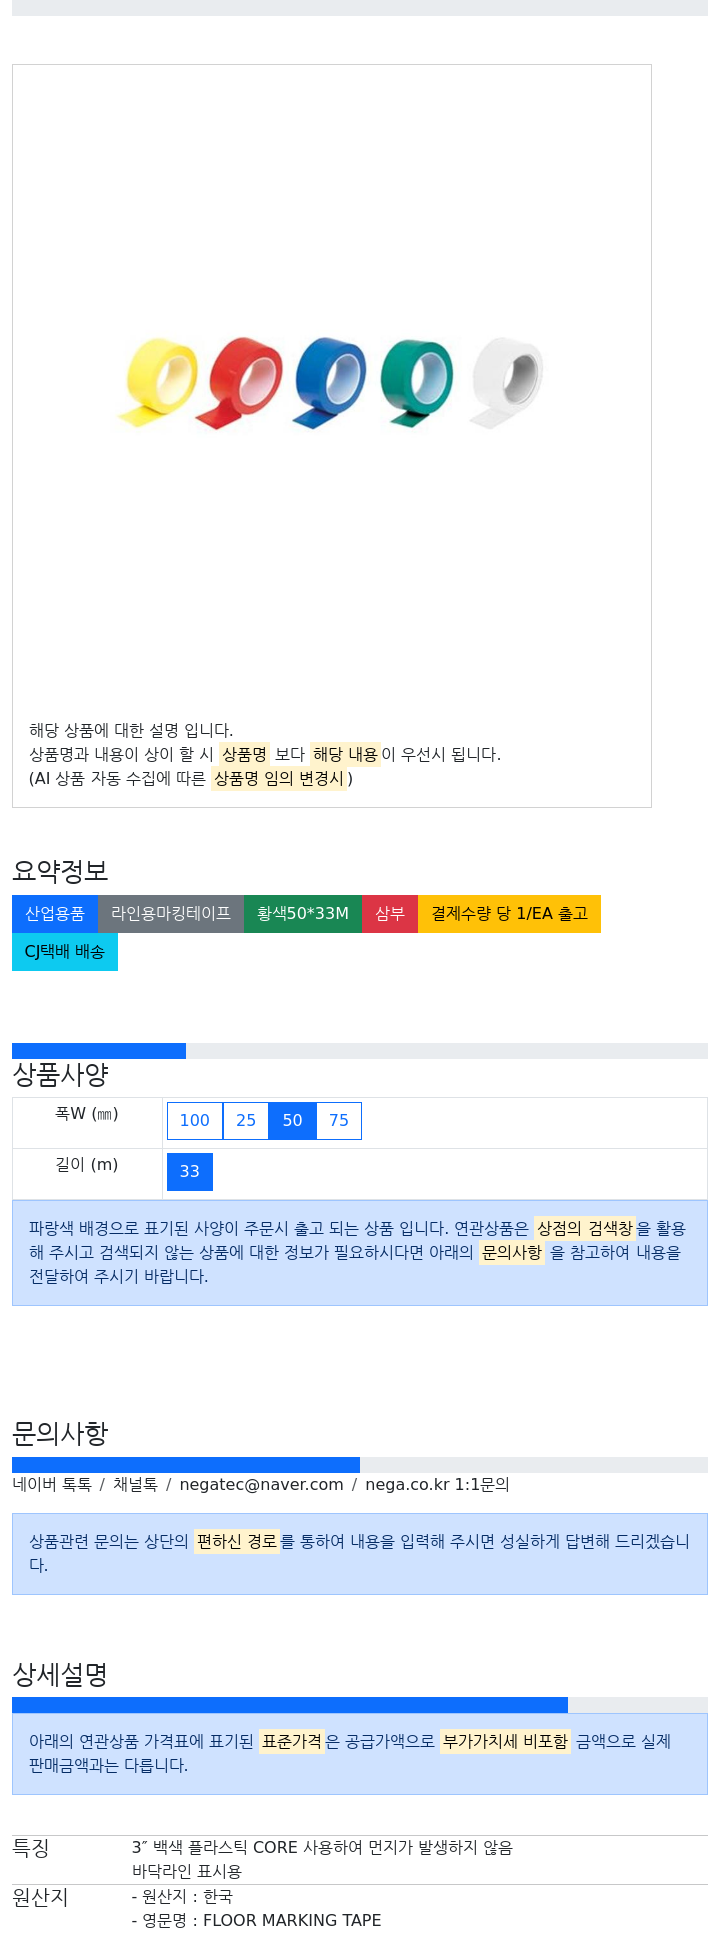
Task: Click the negatec@naver.com email address
Action: tap(261, 1485)
